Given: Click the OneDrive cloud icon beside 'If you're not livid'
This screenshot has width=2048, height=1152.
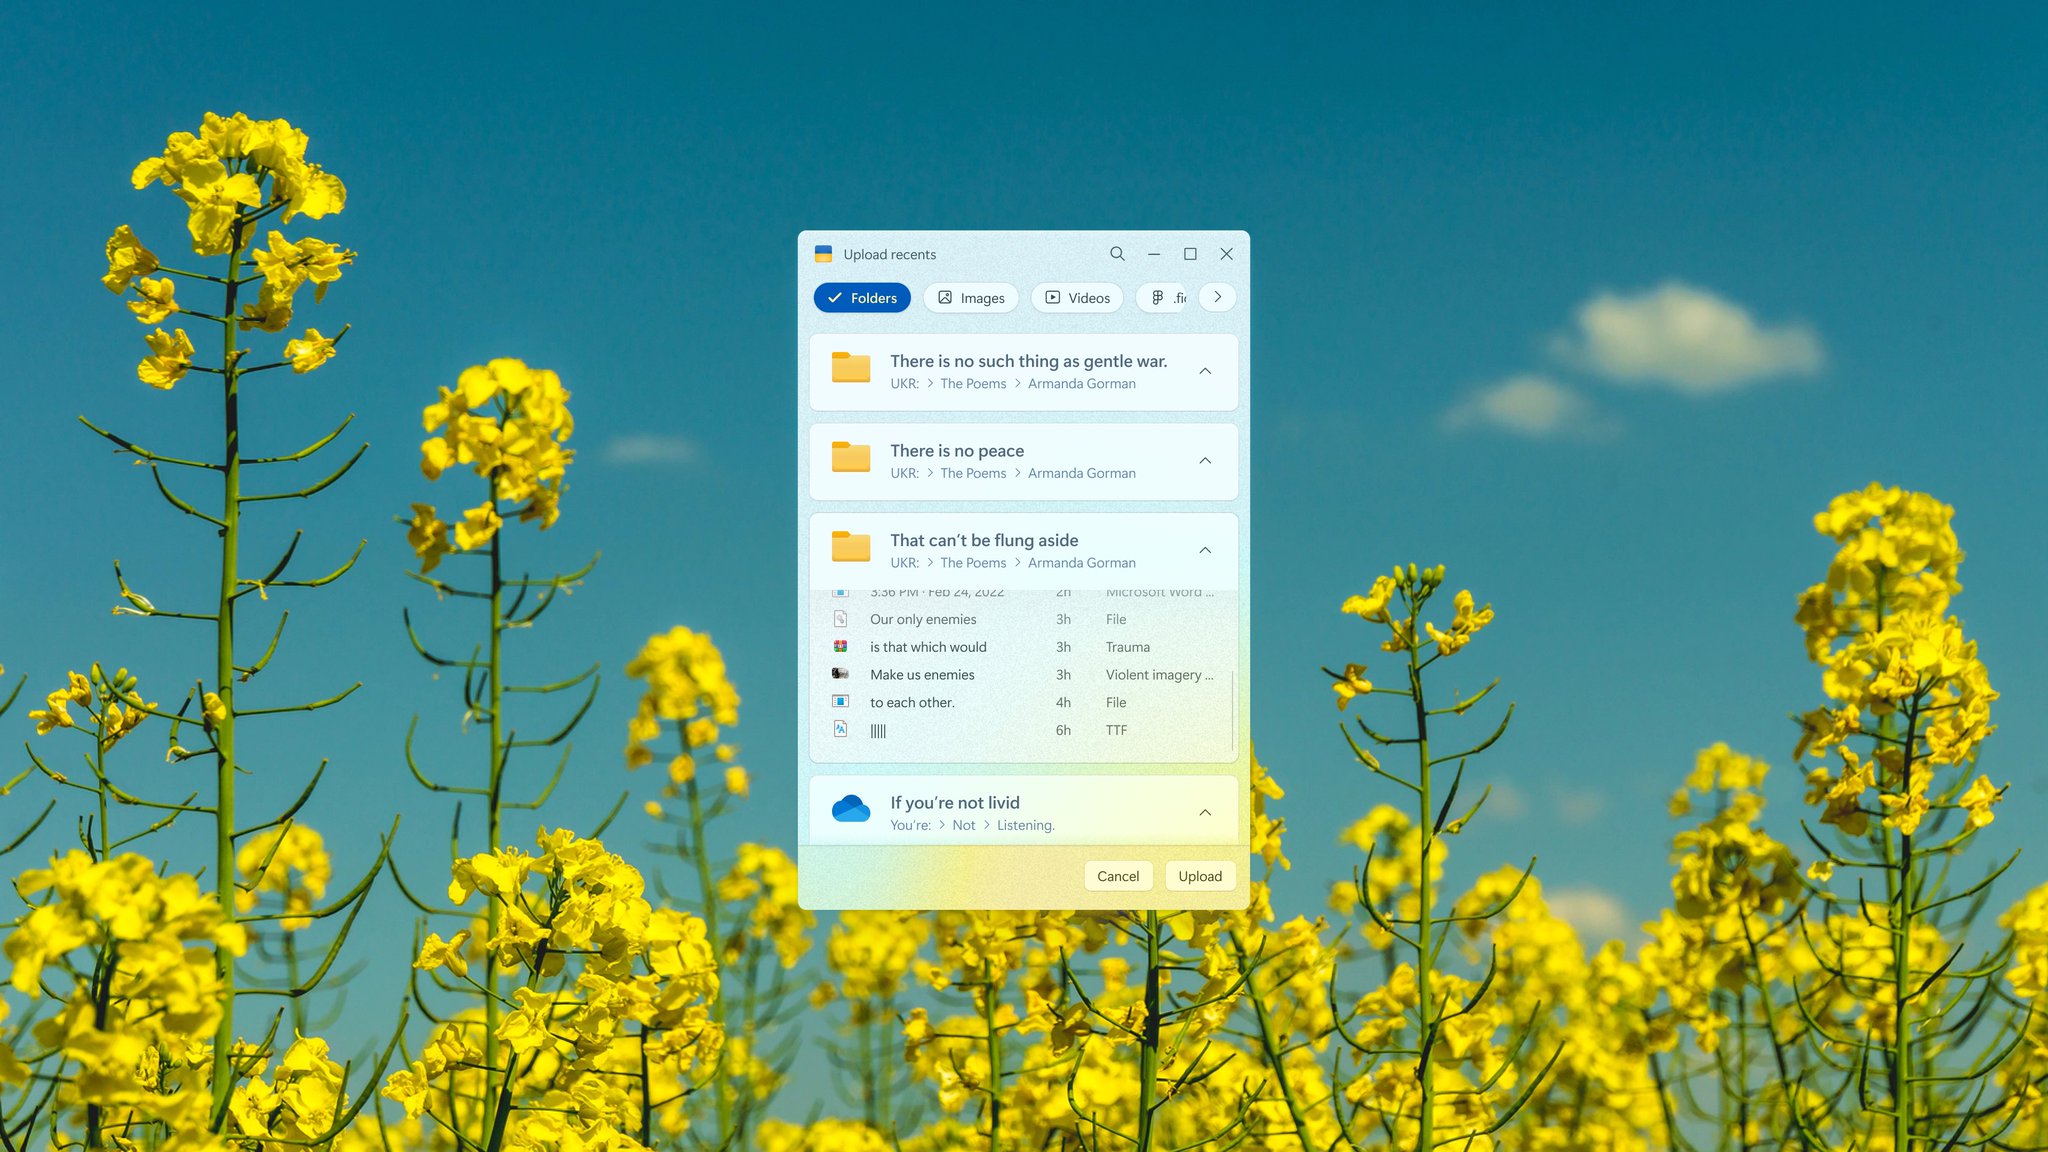Looking at the screenshot, I should pyautogui.click(x=851, y=808).
